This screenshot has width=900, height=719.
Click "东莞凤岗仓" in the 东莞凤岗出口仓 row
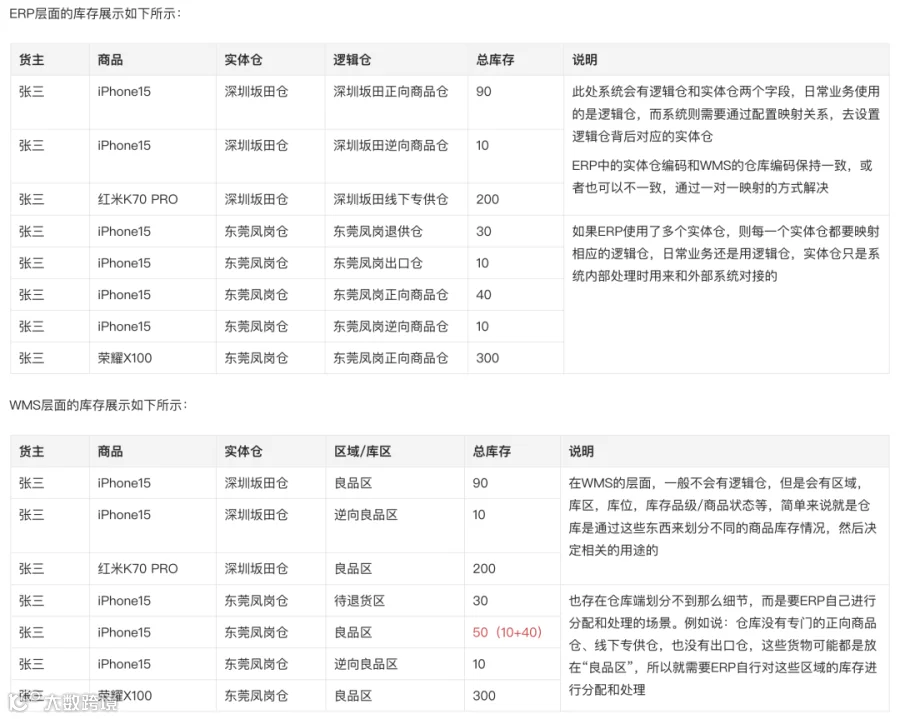point(256,263)
